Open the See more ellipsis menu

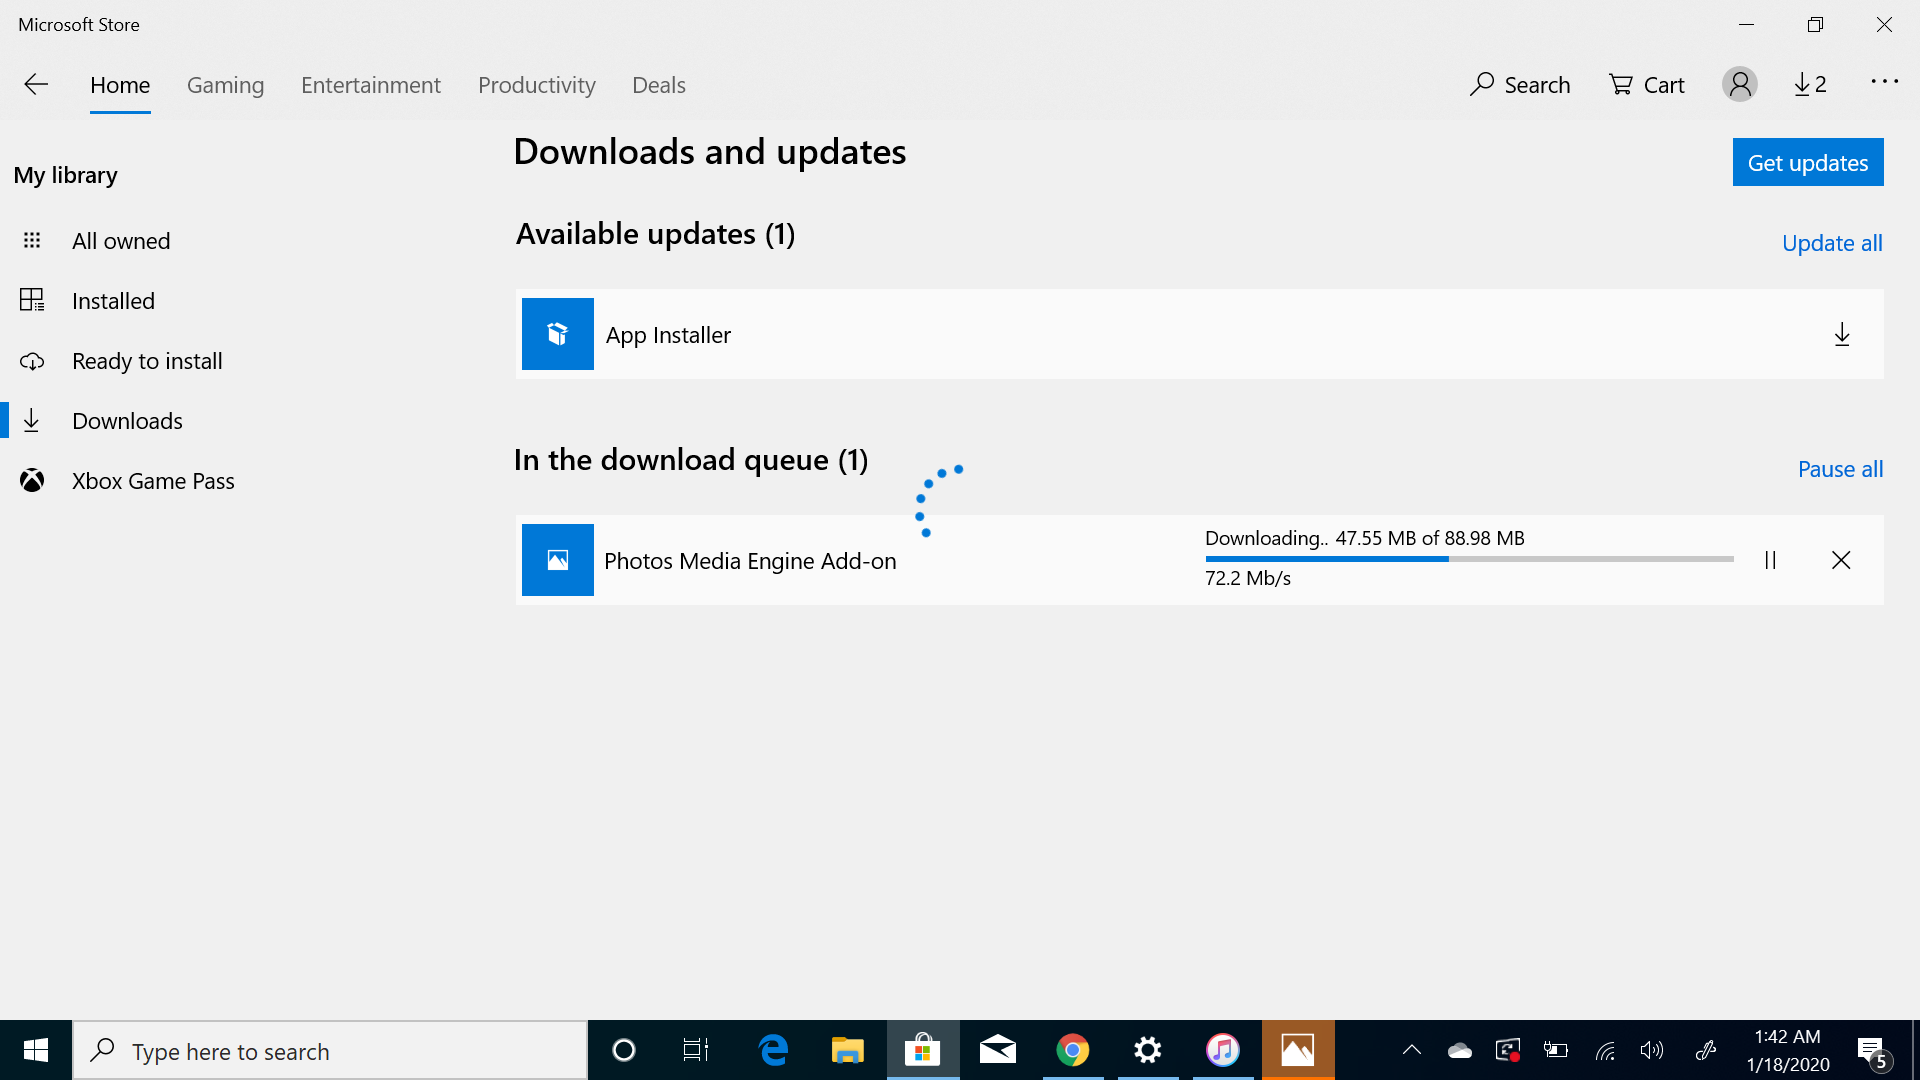pos(1884,82)
